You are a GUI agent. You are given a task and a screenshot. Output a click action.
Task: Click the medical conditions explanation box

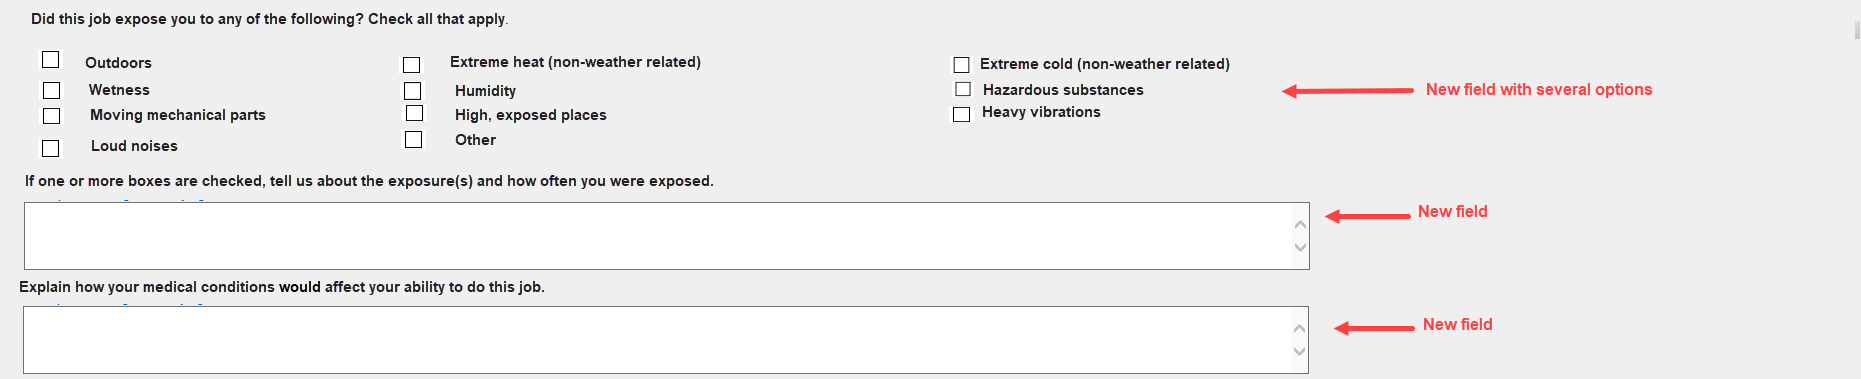pos(665,340)
